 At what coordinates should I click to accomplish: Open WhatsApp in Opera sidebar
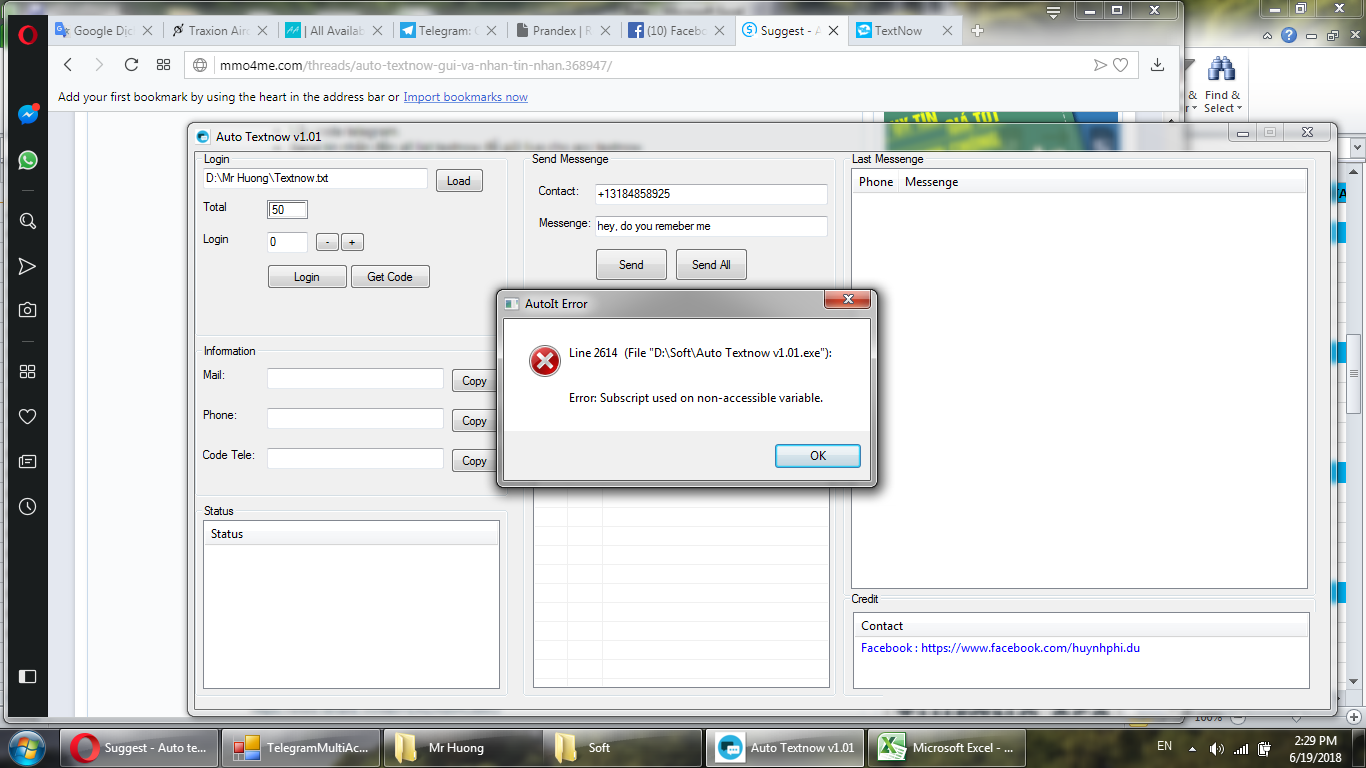28,160
